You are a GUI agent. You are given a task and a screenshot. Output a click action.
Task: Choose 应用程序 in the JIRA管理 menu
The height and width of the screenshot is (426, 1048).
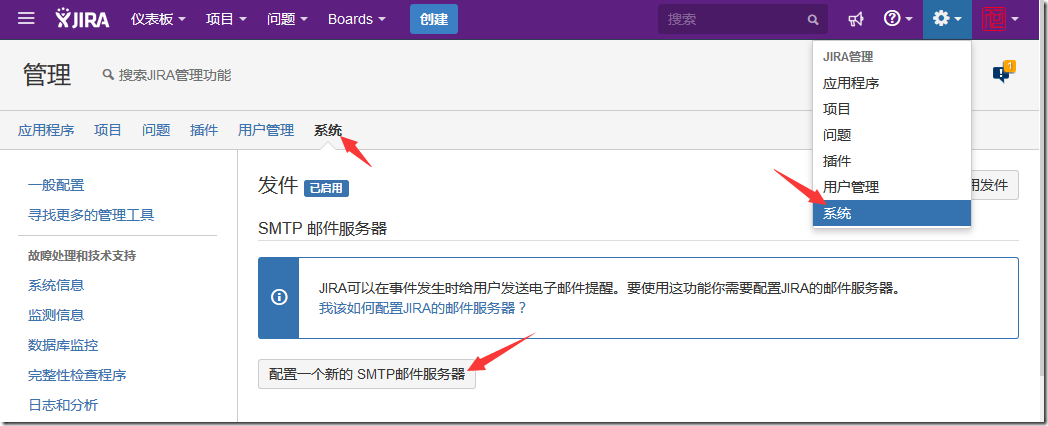click(x=892, y=84)
